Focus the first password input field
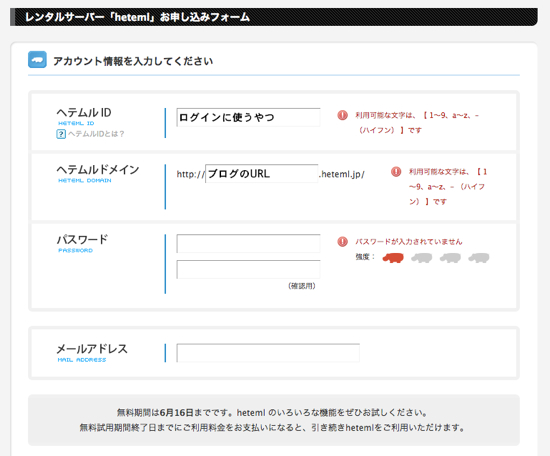This screenshot has width=550, height=456. click(248, 243)
